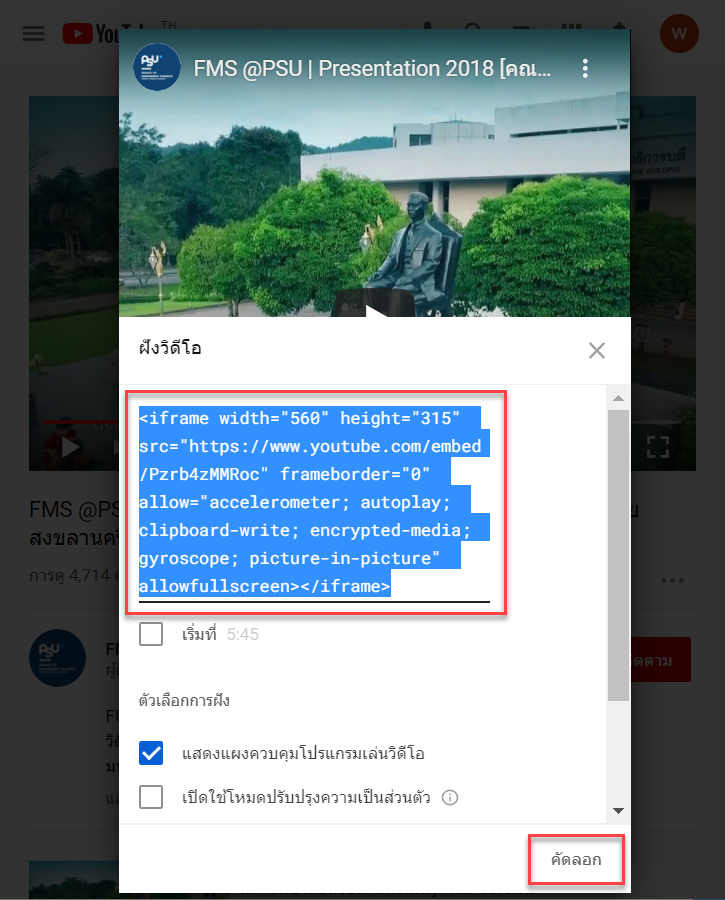Click the video title in preview
This screenshot has width=725, height=900.
click(372, 68)
